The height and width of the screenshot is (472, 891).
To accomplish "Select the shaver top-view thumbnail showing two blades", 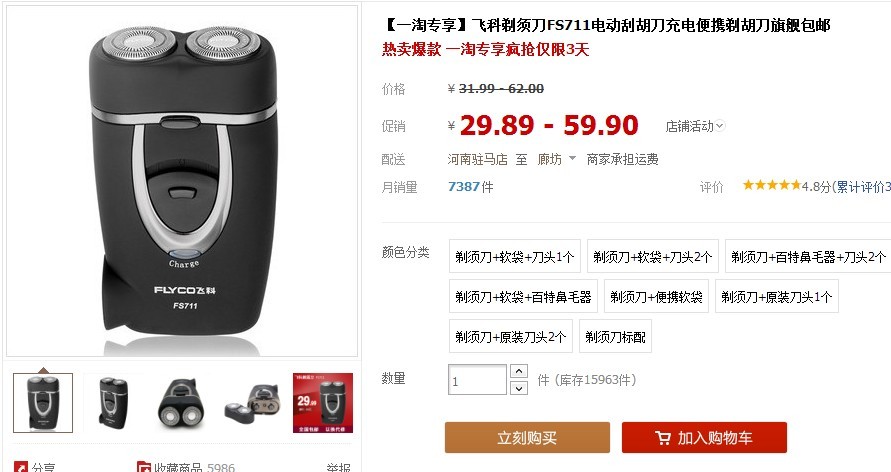I will click(x=183, y=403).
